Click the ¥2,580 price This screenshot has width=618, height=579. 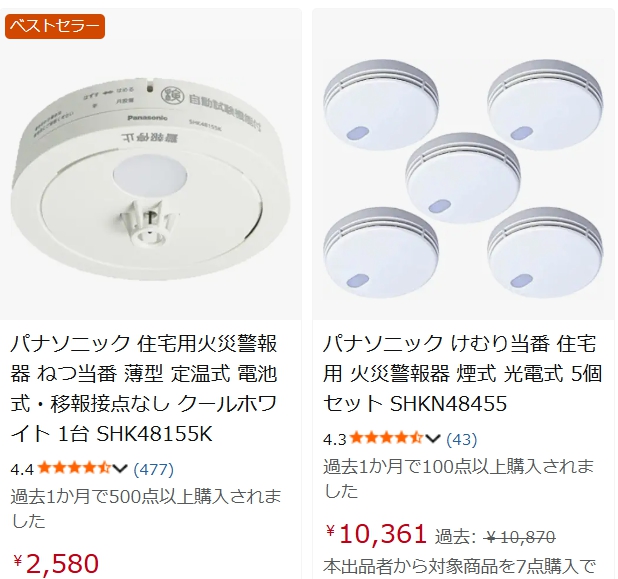pos(56,563)
